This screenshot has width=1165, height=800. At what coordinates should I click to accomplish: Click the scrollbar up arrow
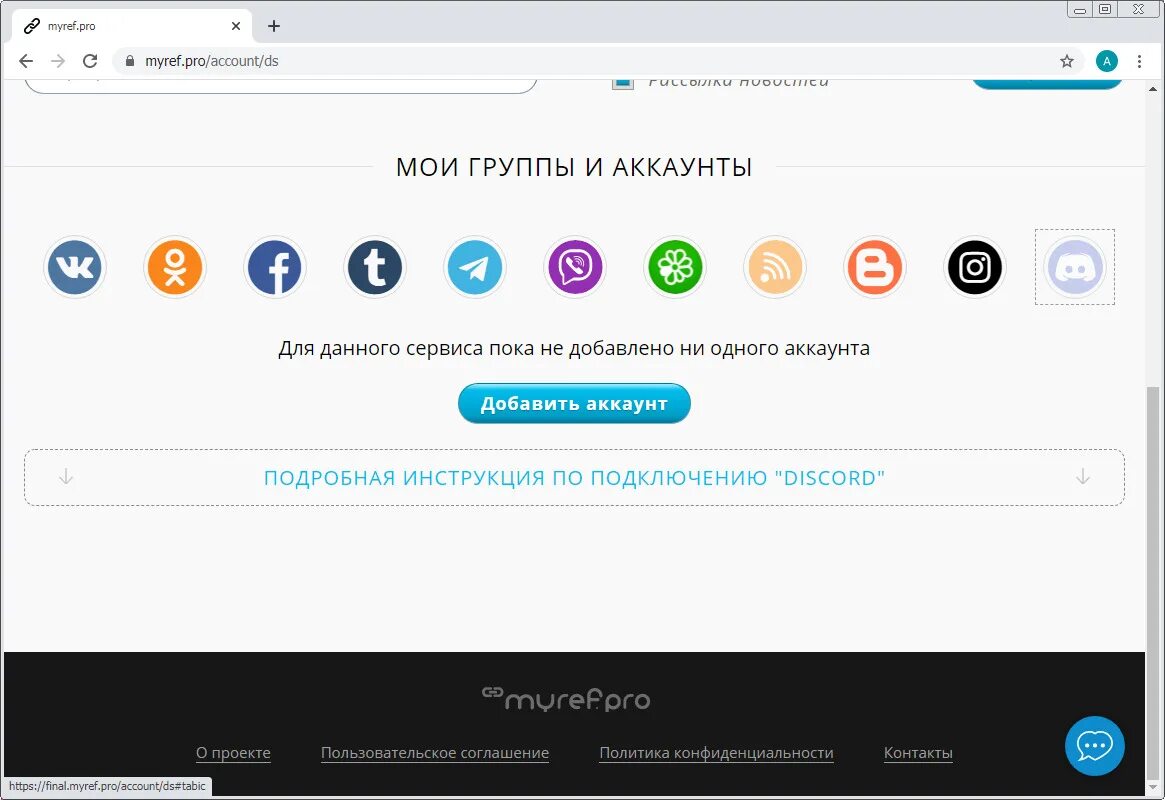[1152, 88]
